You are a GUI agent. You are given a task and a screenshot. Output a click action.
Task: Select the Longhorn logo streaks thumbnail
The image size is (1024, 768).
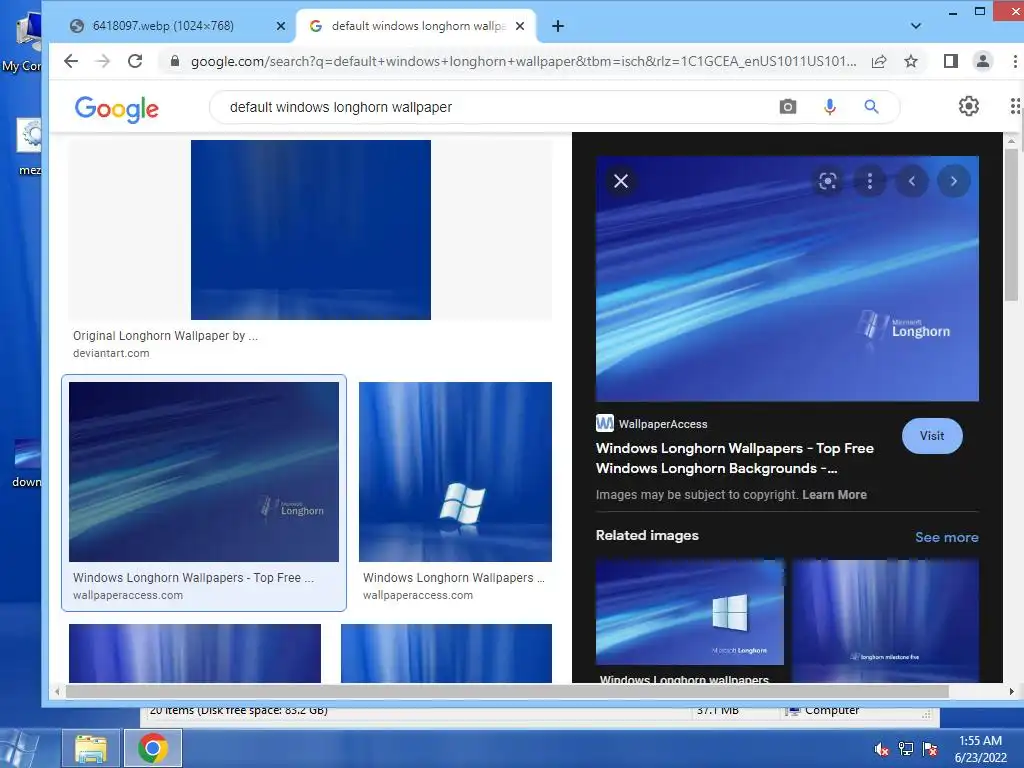coord(204,472)
